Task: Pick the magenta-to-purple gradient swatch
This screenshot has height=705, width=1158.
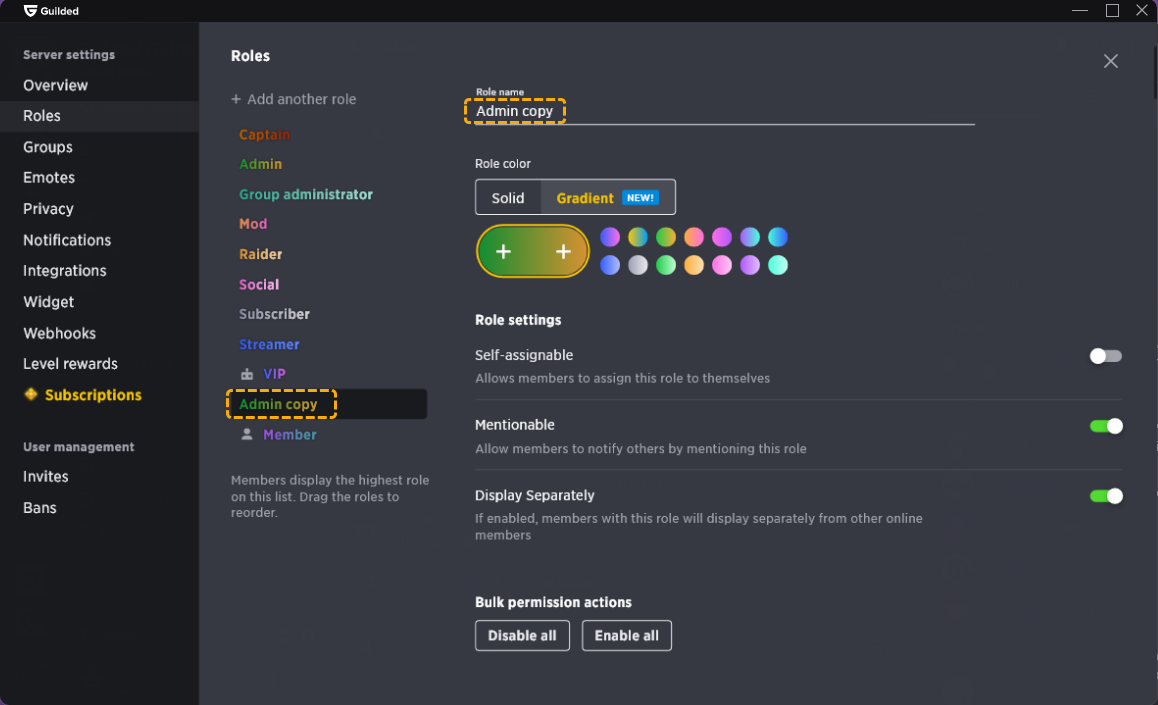Action: (722, 237)
